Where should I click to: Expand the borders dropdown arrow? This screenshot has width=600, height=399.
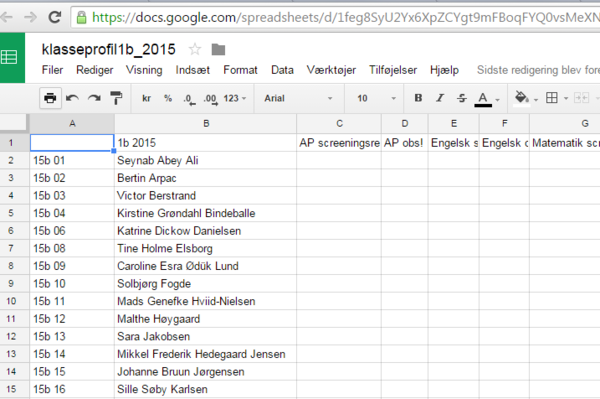point(566,99)
